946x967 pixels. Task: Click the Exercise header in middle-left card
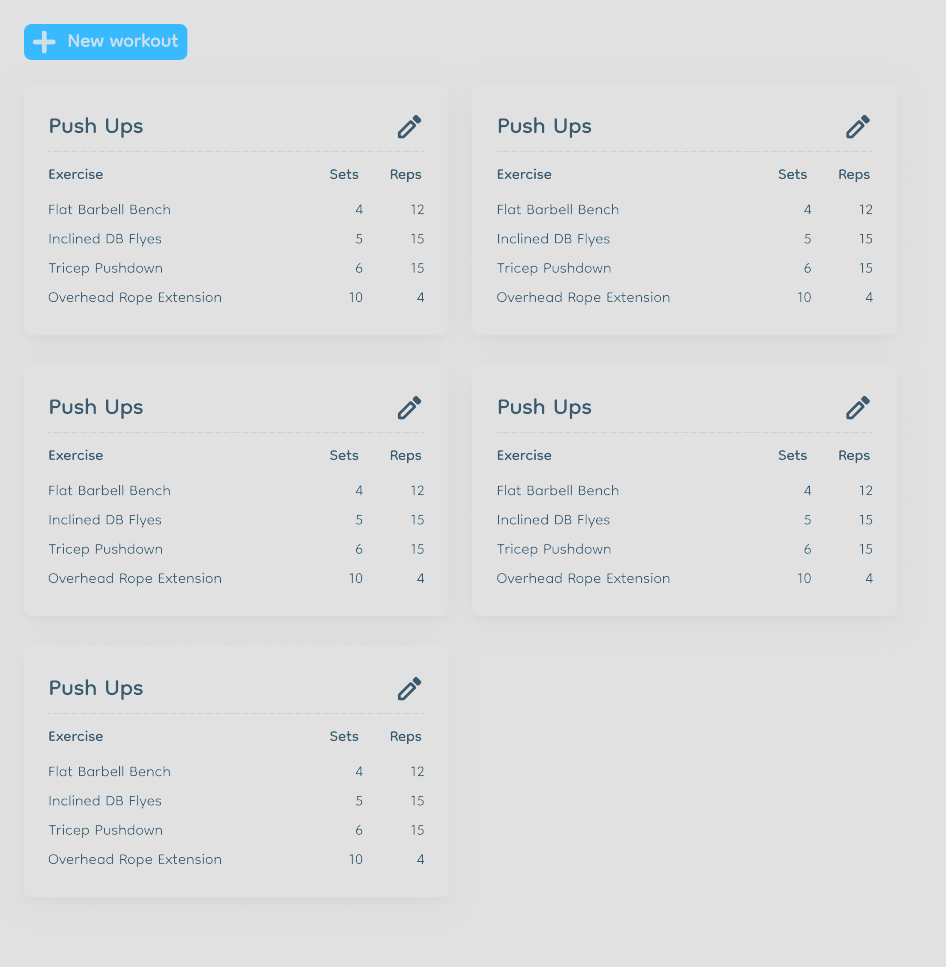(x=75, y=456)
